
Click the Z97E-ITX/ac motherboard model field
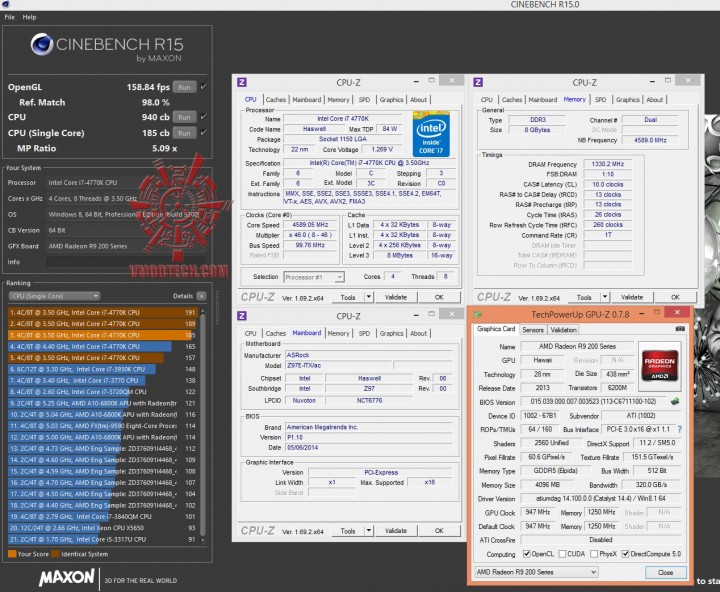(339, 366)
